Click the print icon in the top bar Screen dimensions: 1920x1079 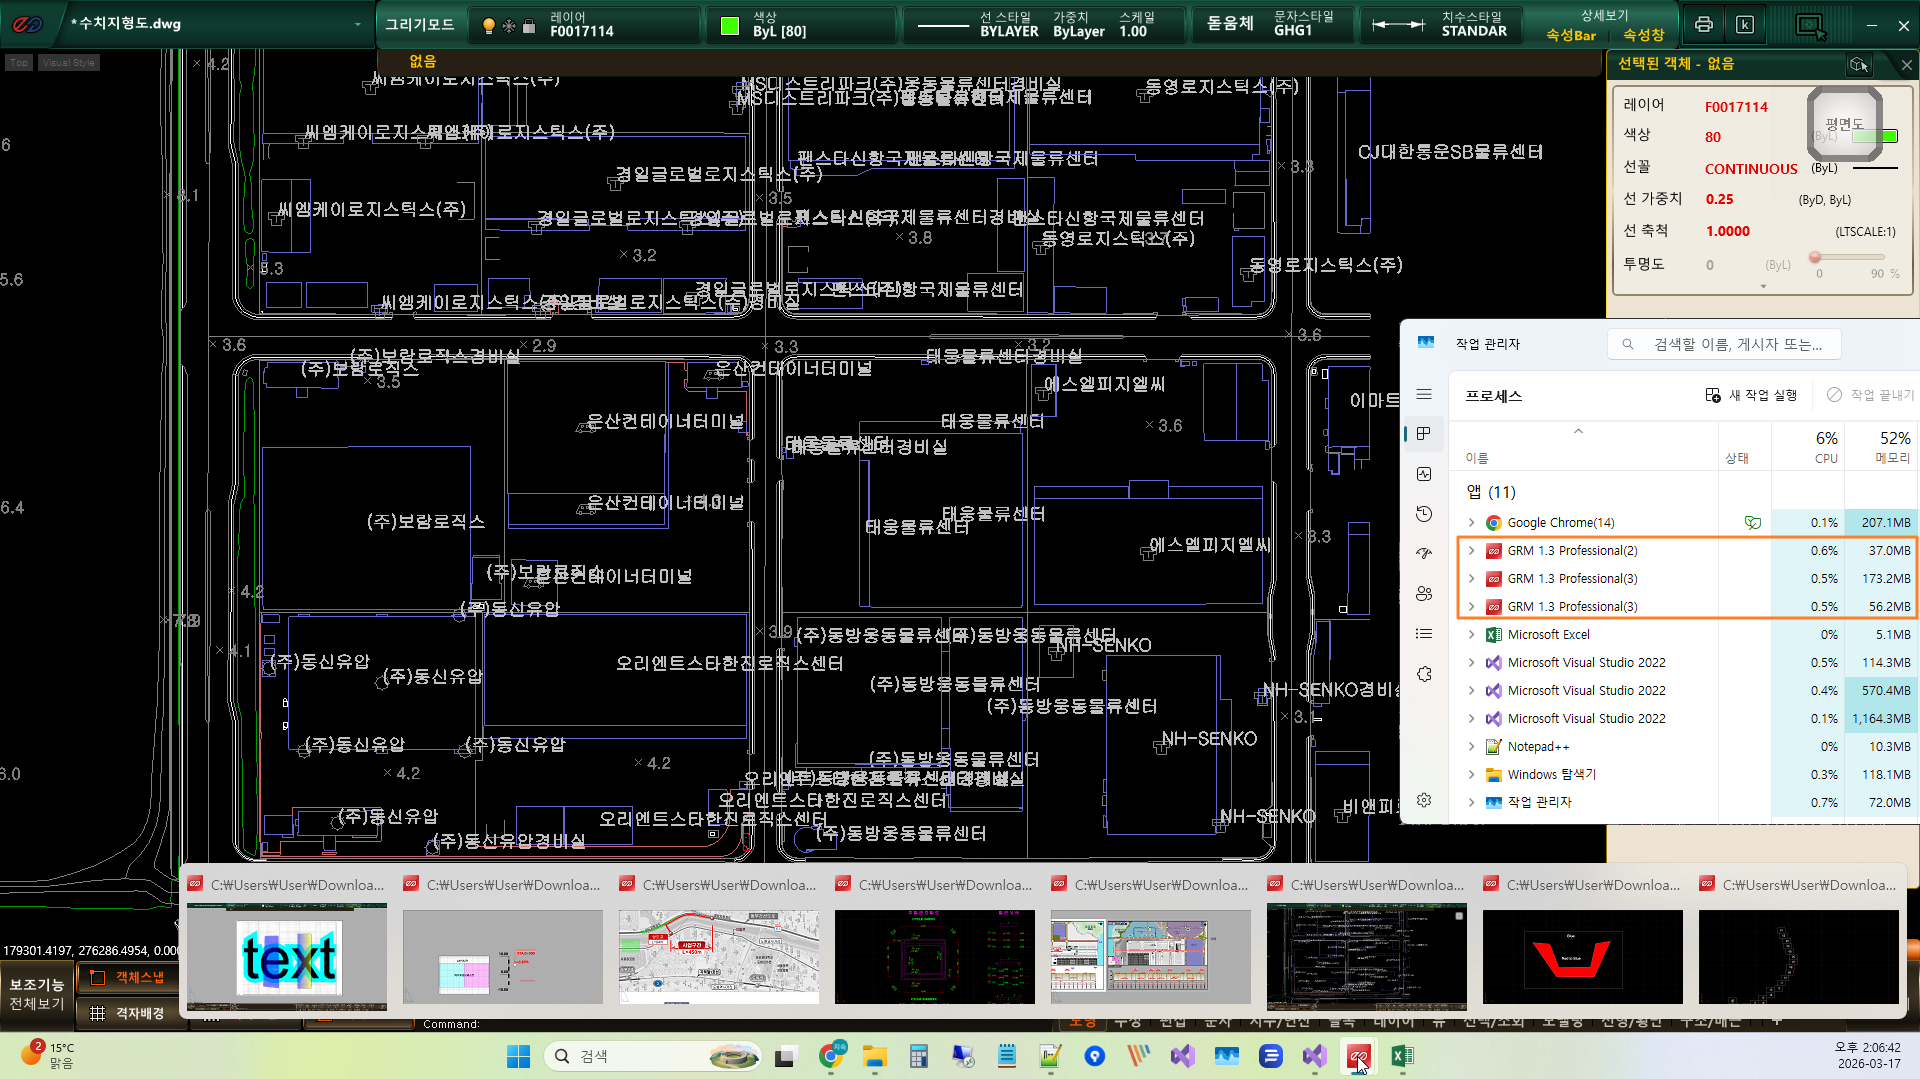pos(1704,25)
